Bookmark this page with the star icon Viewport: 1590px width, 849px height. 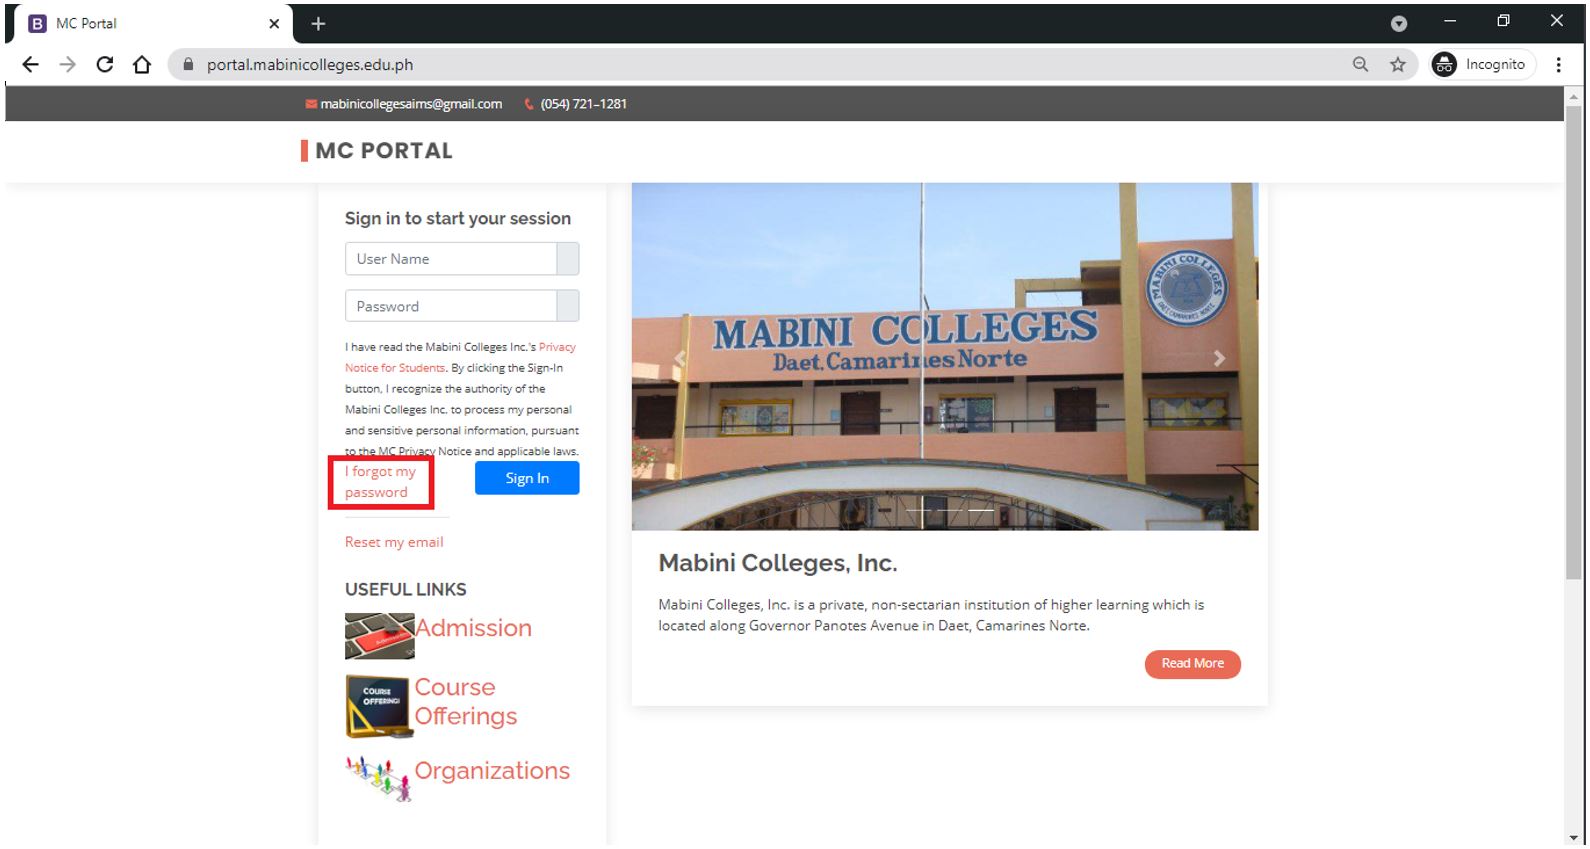tap(1397, 65)
